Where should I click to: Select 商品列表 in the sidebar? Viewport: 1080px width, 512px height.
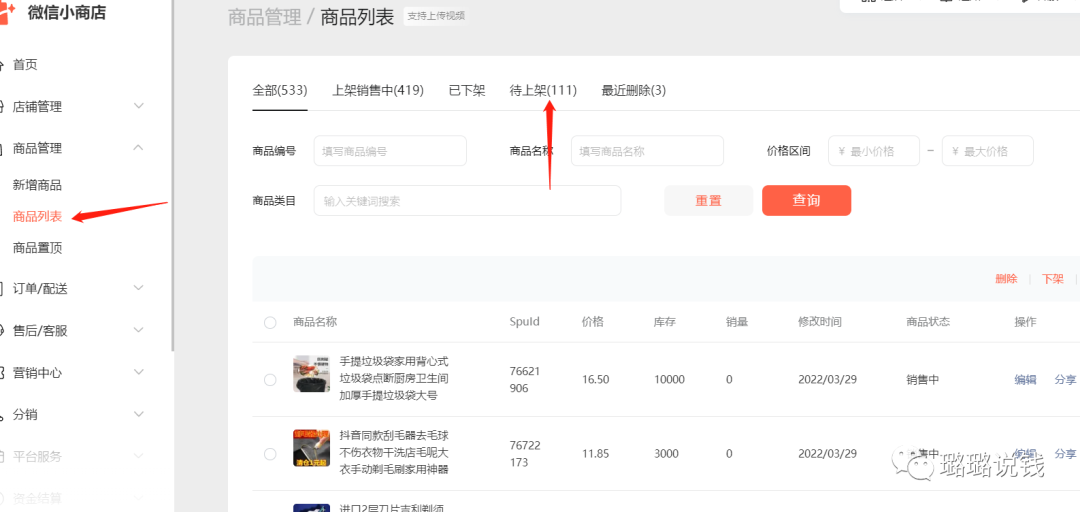point(37,216)
